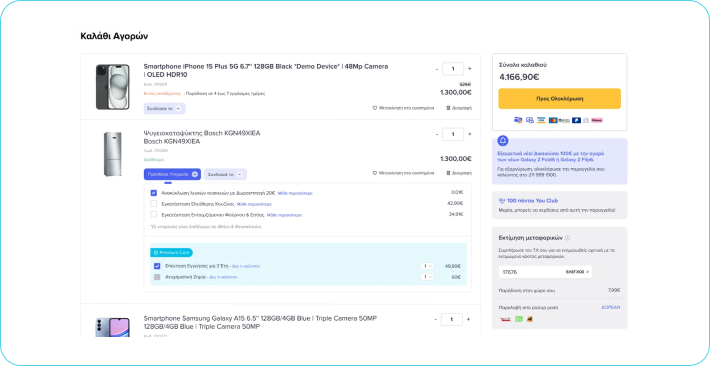This screenshot has width=710, height=366.
Task: Open 'Δες τι καλύπτει' for Επέκταση Εγγύησης
Action: click(x=246, y=266)
